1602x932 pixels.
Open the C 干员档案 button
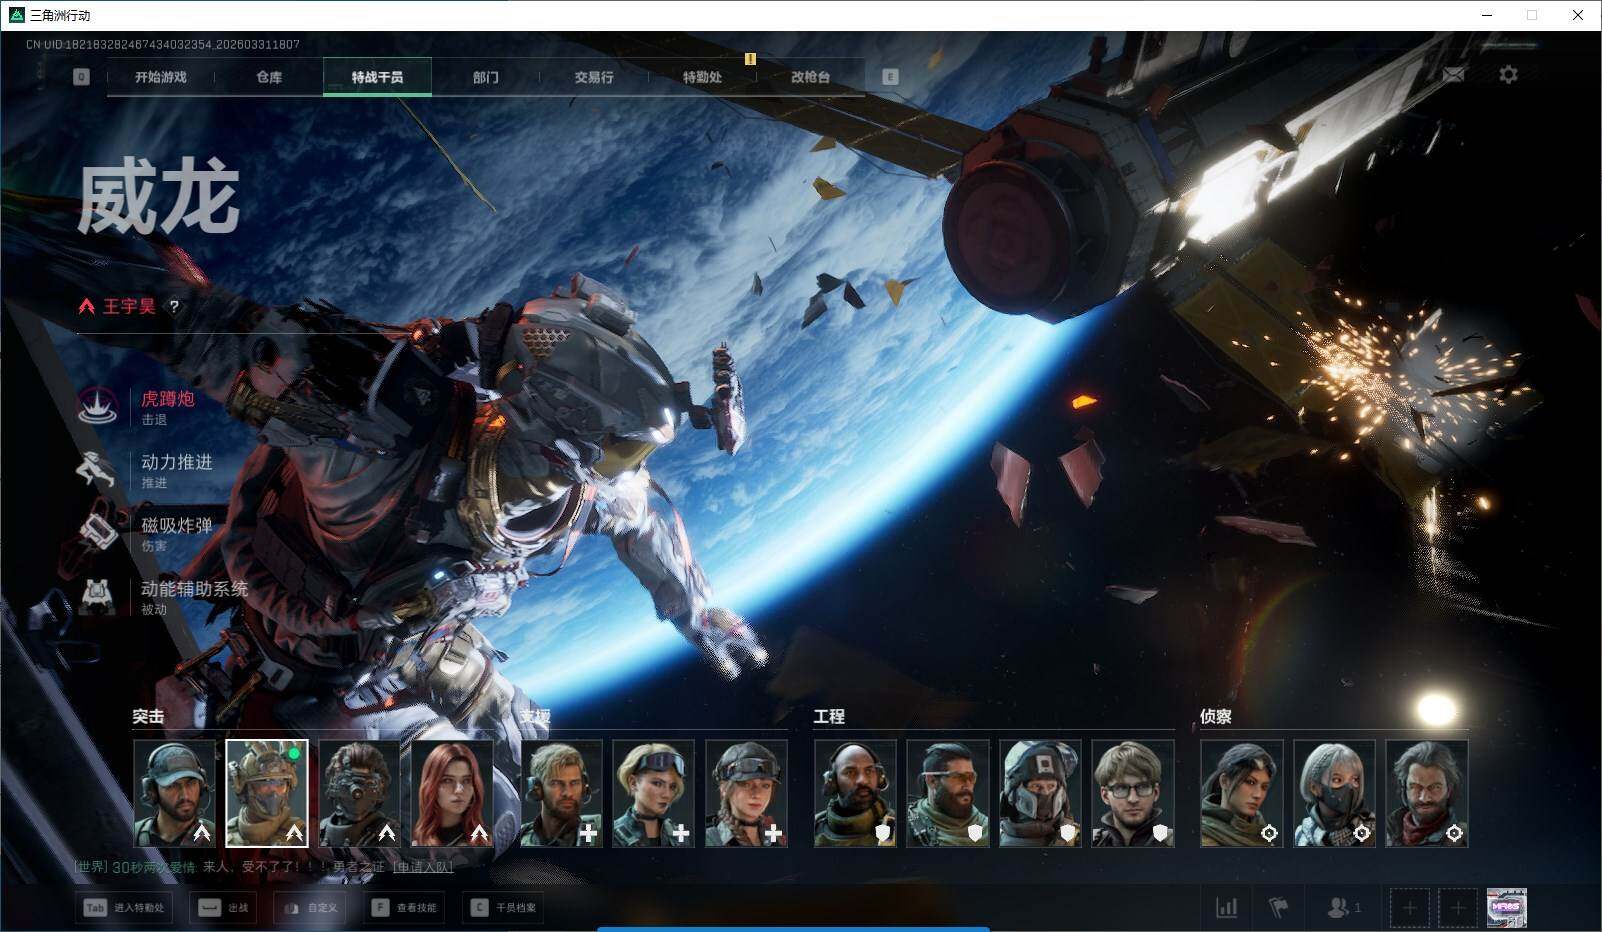(503, 908)
